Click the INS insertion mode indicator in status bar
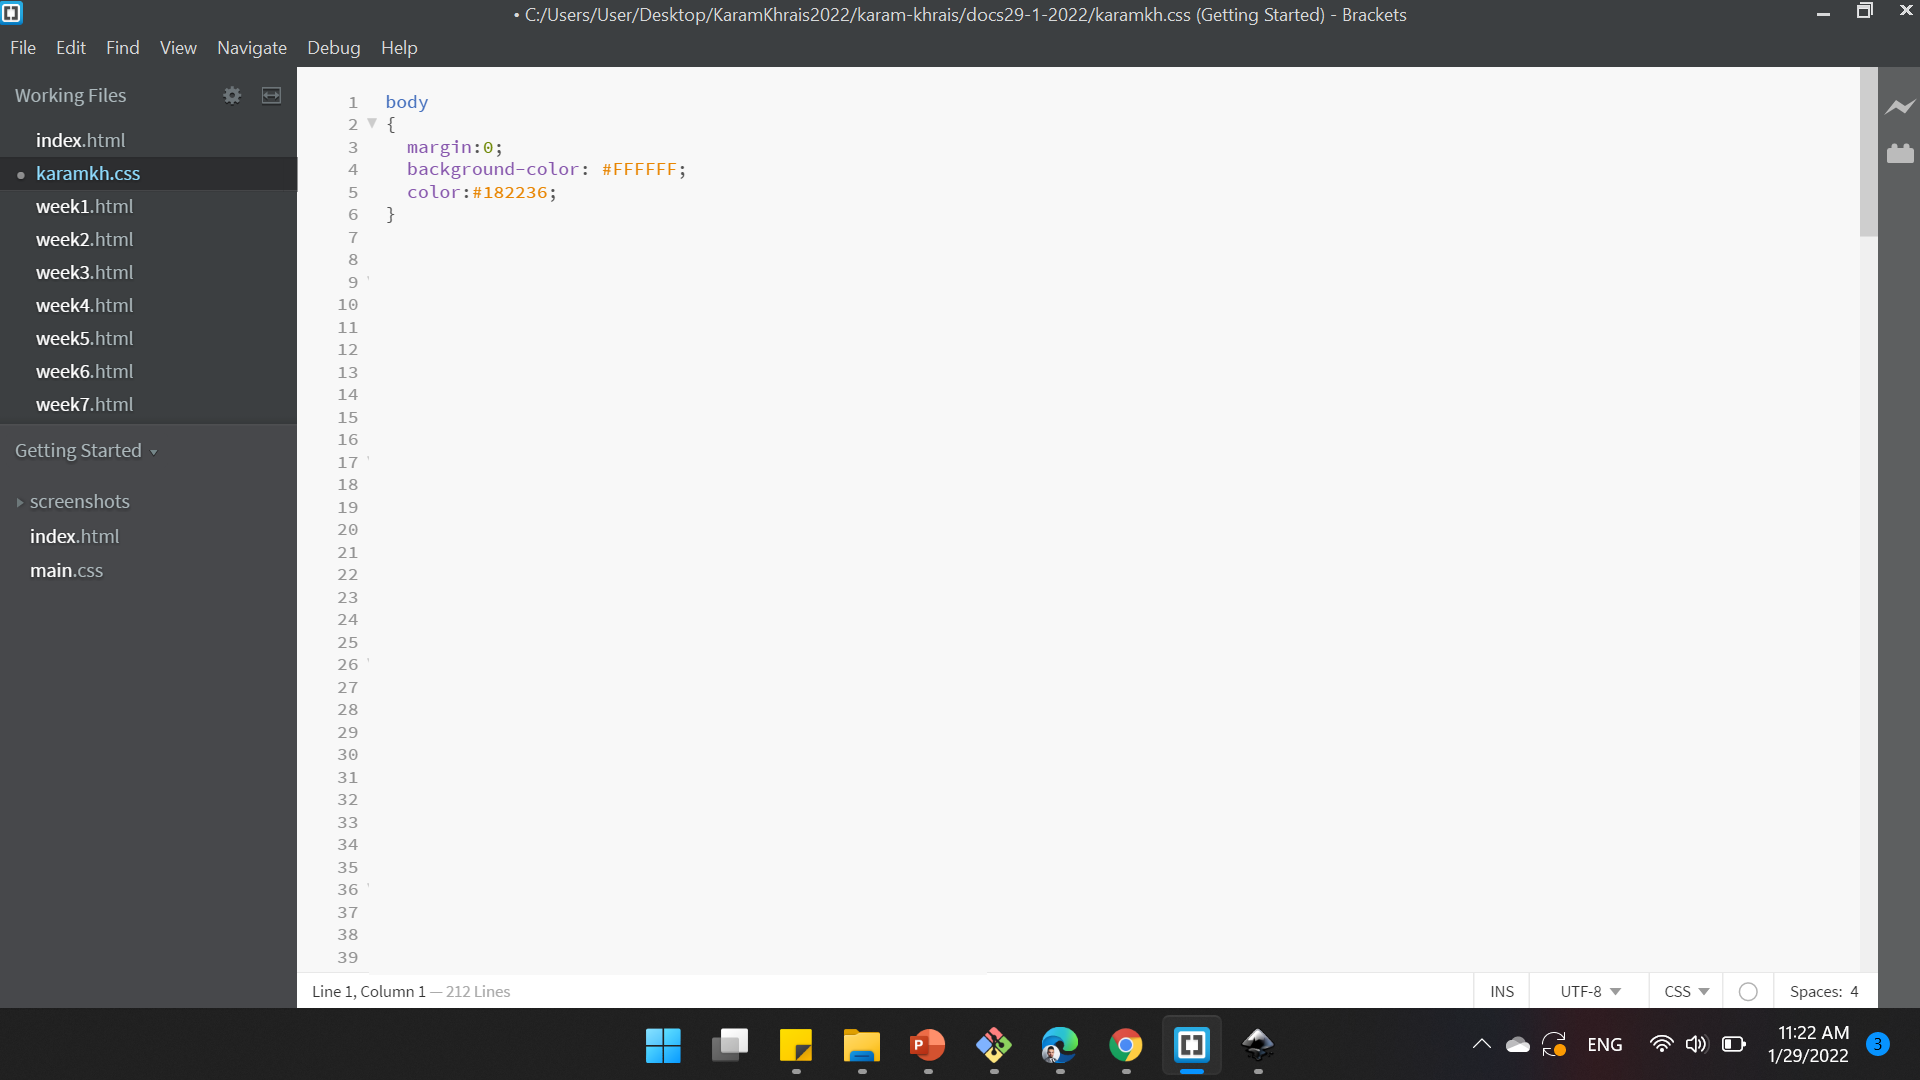 (1502, 990)
